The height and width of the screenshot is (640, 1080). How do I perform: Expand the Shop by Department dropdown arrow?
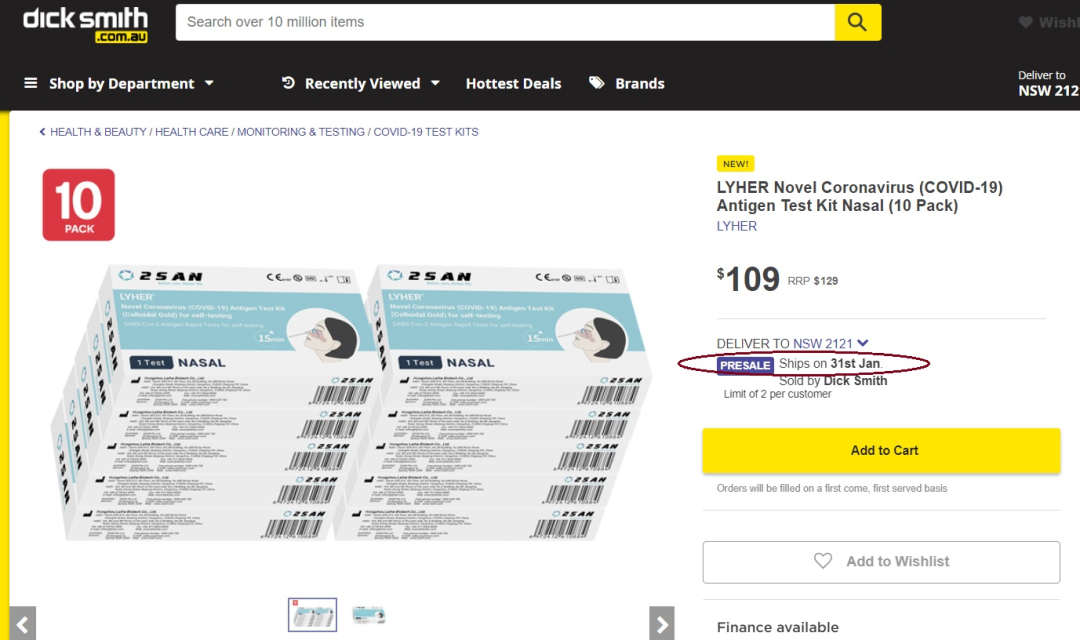209,83
